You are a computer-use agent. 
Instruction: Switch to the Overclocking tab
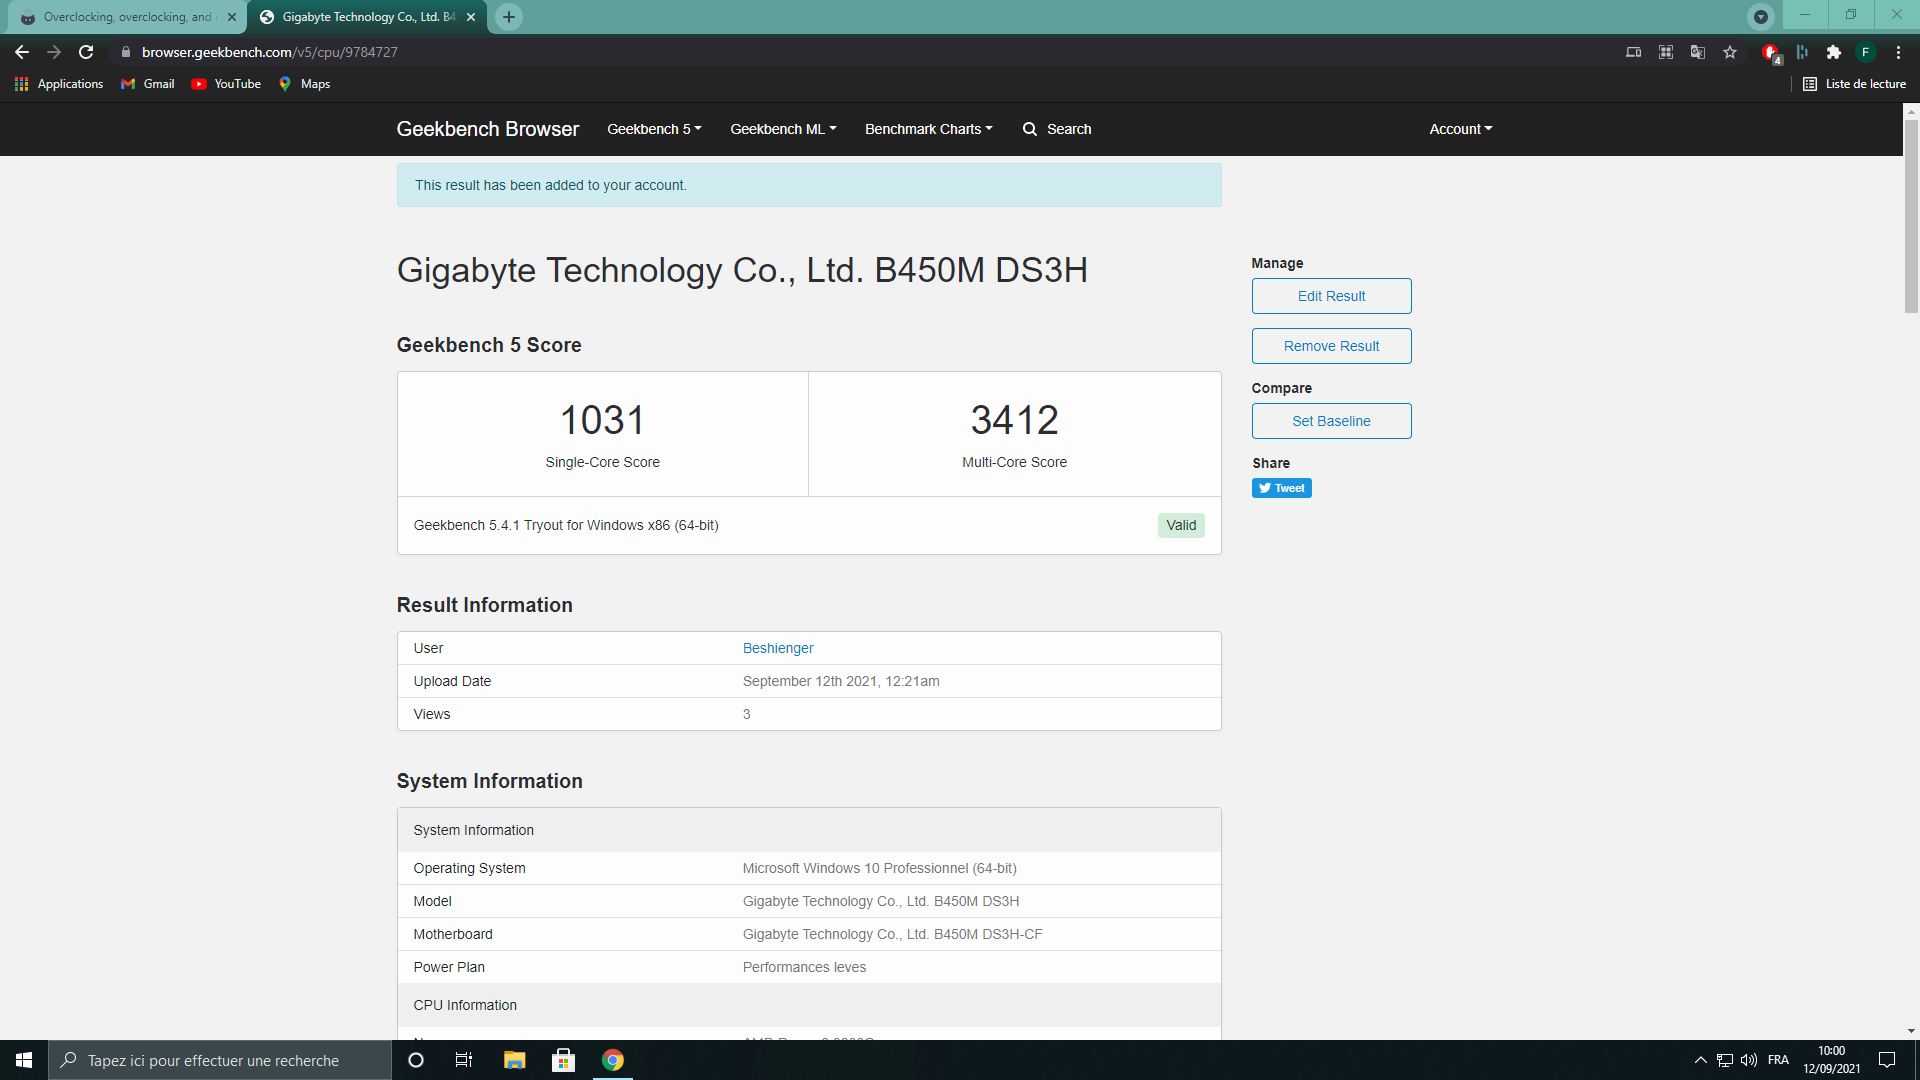pos(127,17)
